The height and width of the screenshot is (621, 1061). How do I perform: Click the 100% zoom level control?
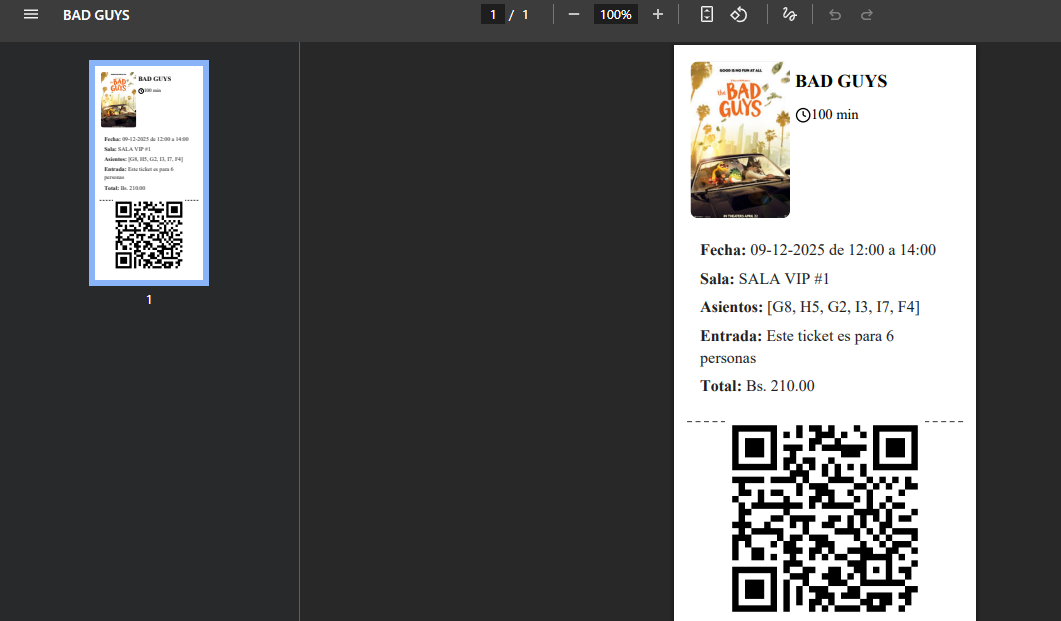[x=615, y=15]
